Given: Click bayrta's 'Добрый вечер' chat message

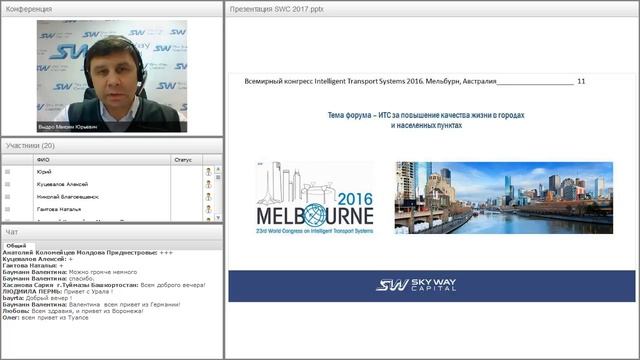Looking at the screenshot, I should tap(37, 298).
